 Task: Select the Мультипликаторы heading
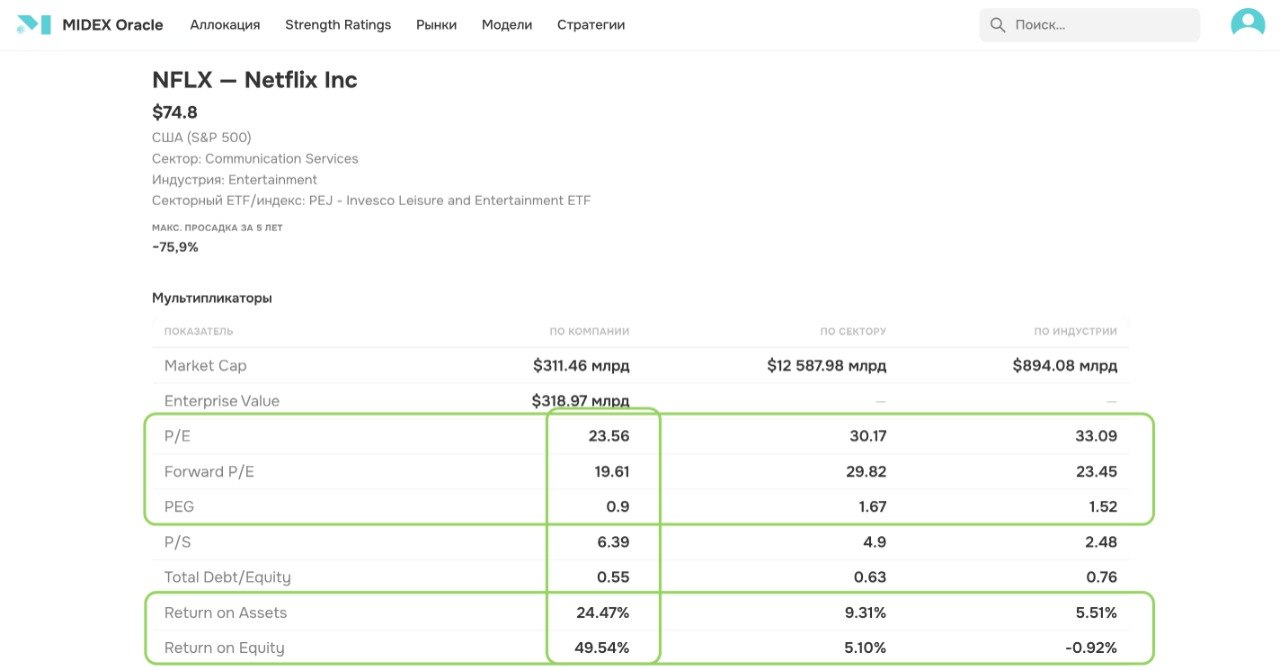pos(212,298)
